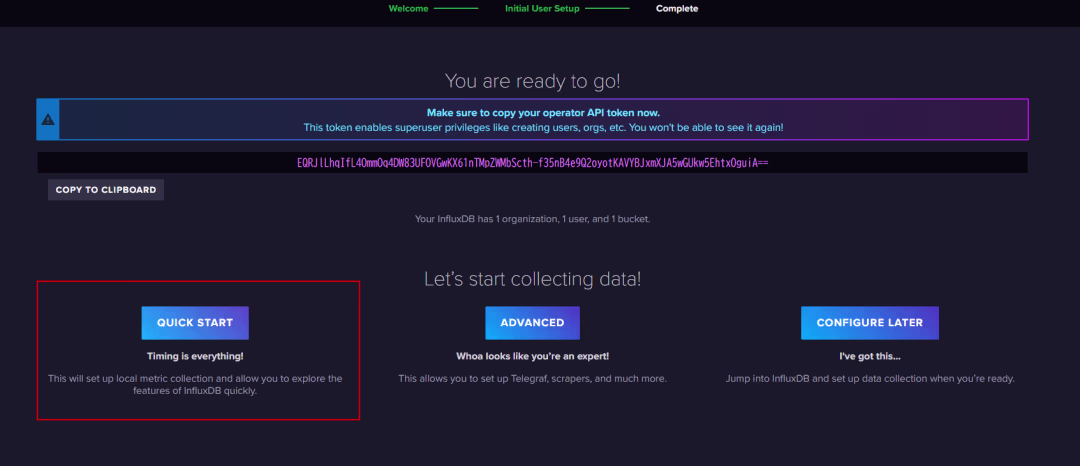This screenshot has width=1080, height=466.
Task: Click the Telegraf, scrapers description text
Action: click(x=532, y=379)
